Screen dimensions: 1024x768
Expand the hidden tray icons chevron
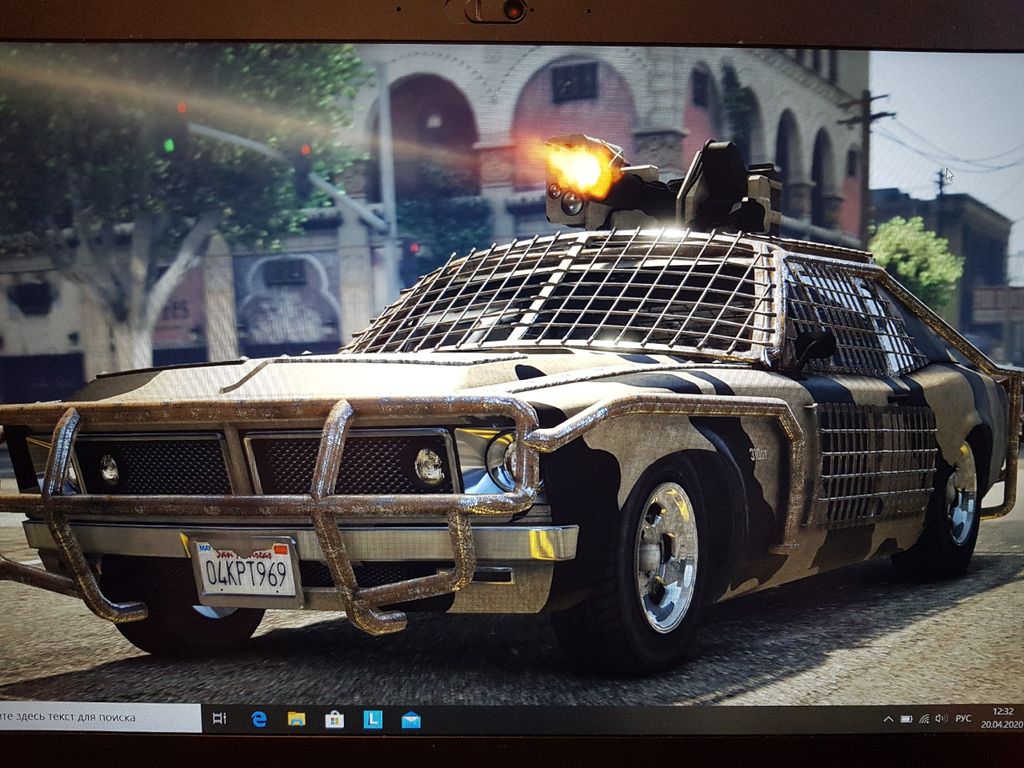coord(888,718)
